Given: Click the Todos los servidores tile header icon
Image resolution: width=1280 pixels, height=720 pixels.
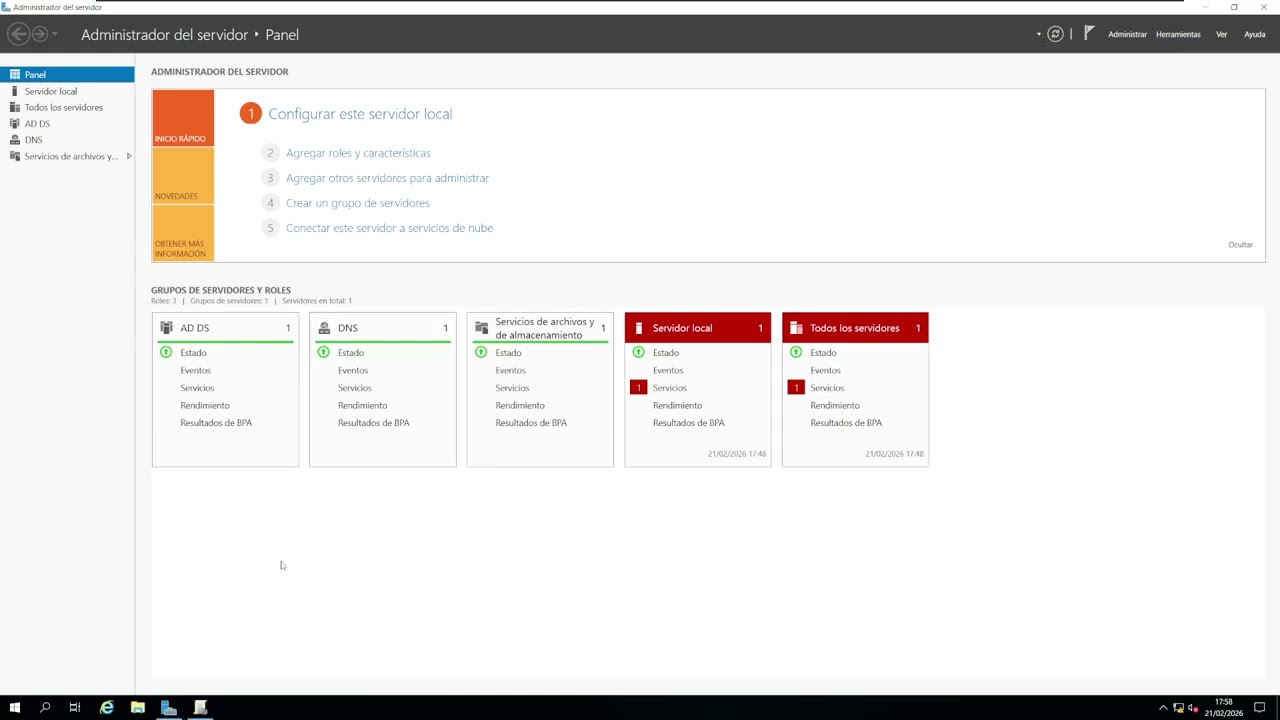Looking at the screenshot, I should point(796,328).
